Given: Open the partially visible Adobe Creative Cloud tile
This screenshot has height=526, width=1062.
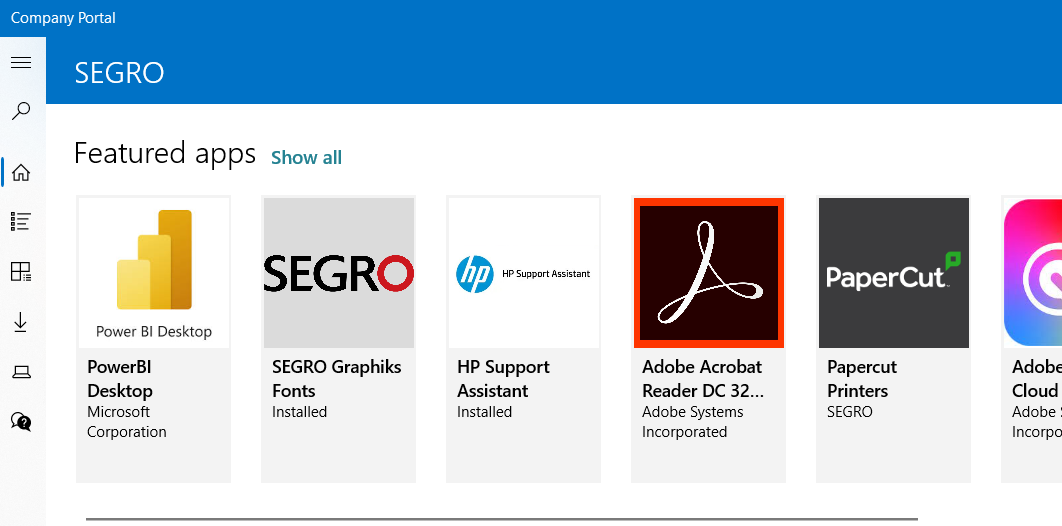Looking at the screenshot, I should [1034, 272].
